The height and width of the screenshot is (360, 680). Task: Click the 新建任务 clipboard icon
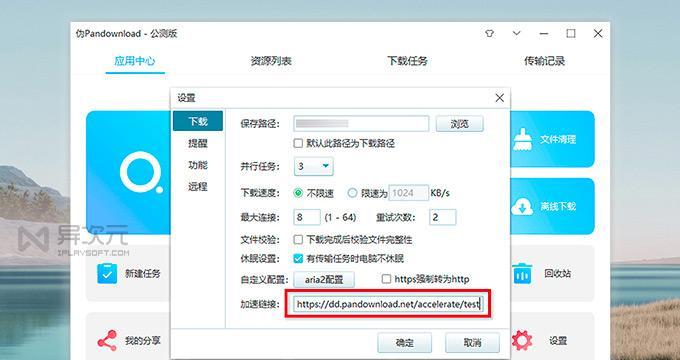tap(107, 273)
